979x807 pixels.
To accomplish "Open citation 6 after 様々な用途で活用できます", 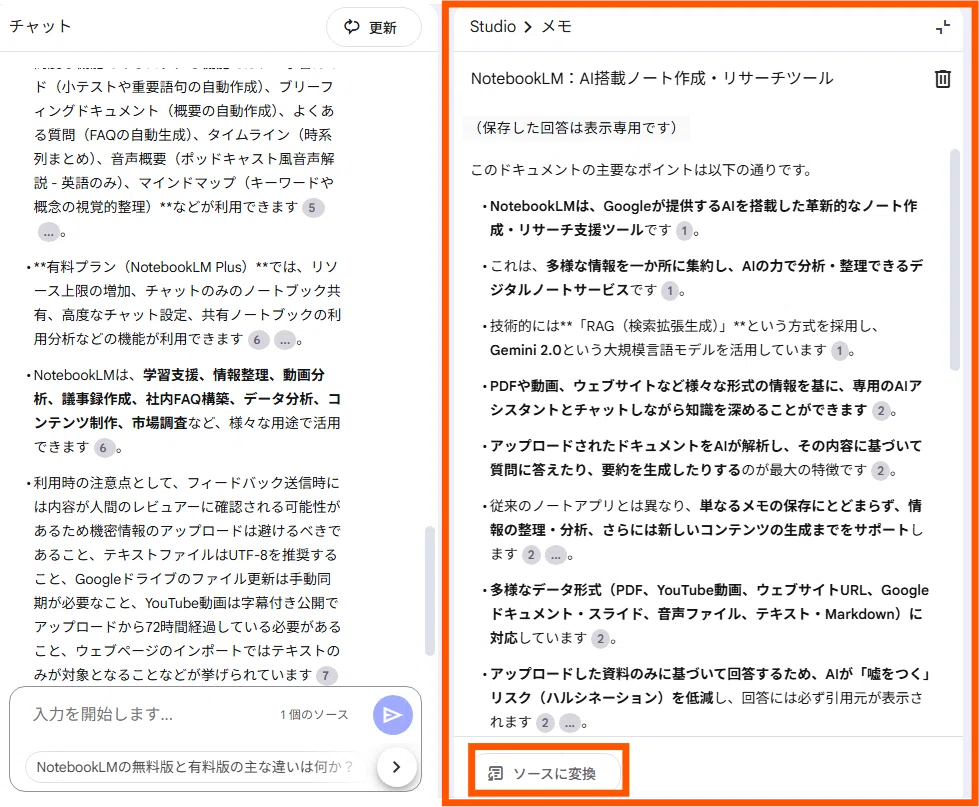I will 104,448.
